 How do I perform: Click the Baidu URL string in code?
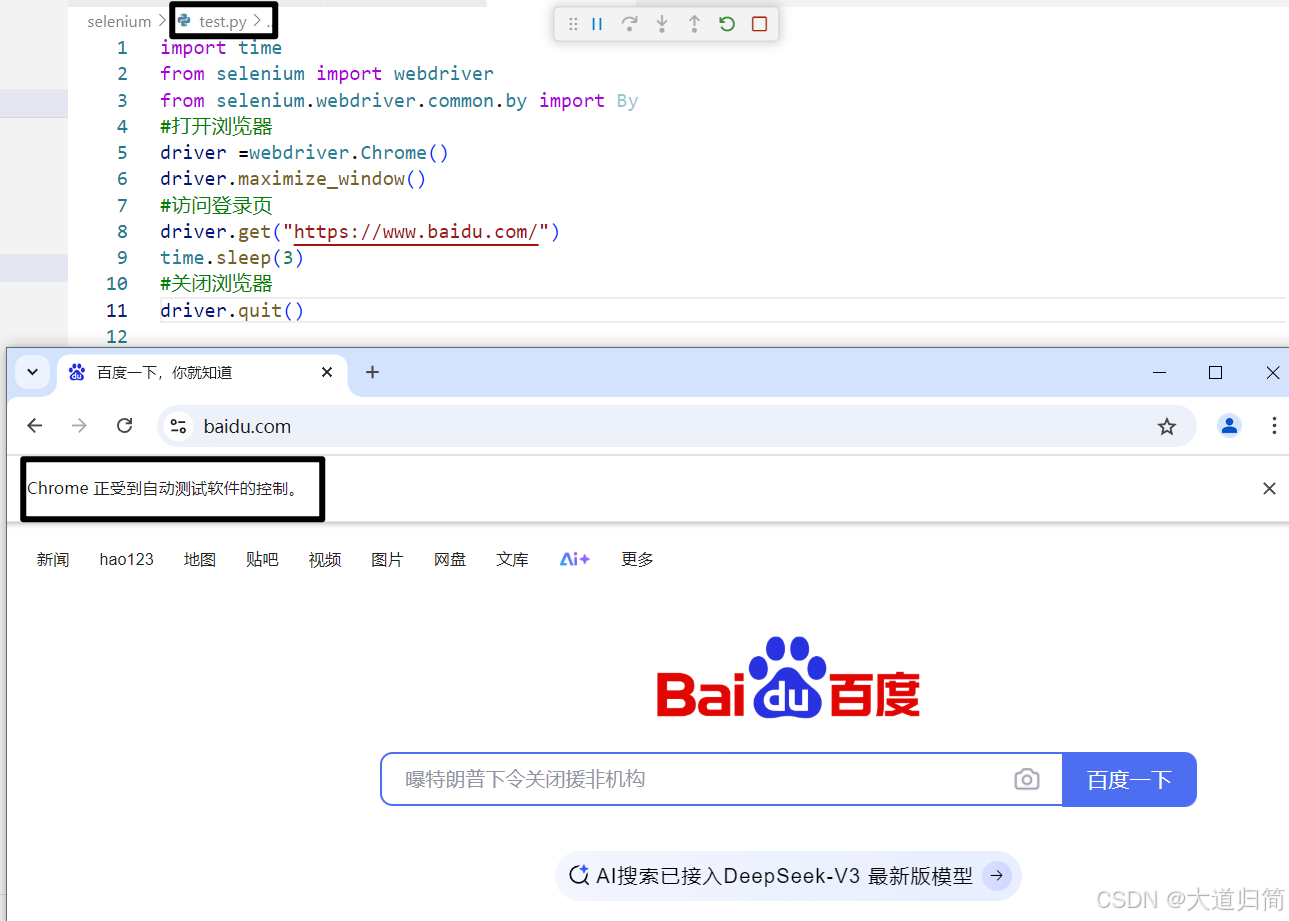pyautogui.click(x=416, y=232)
